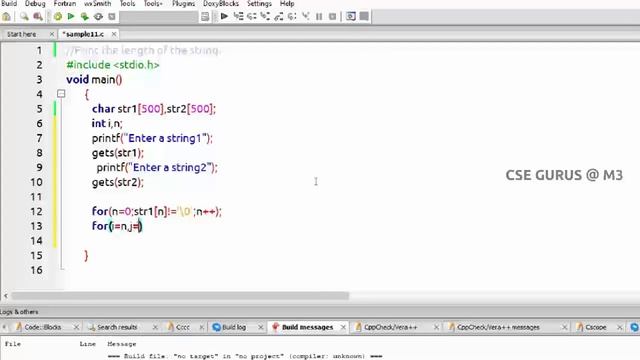Open the Fortran menu

coord(64,4)
